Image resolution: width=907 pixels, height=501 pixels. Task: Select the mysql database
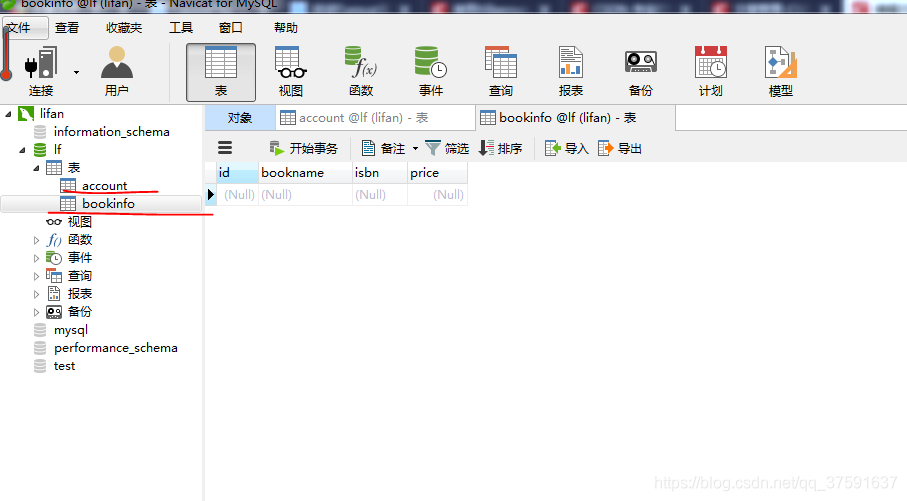coord(71,330)
